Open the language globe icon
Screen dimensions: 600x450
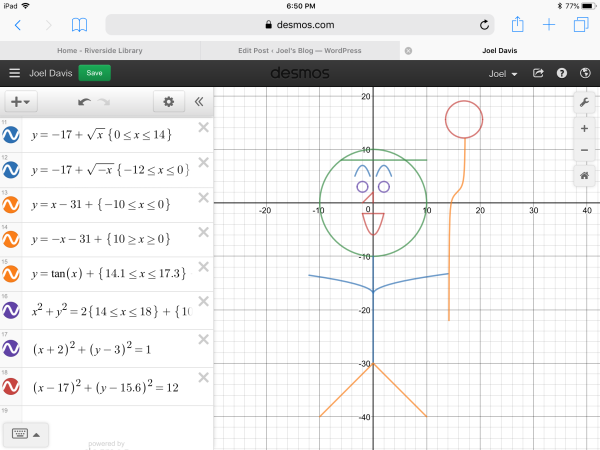tap(584, 73)
